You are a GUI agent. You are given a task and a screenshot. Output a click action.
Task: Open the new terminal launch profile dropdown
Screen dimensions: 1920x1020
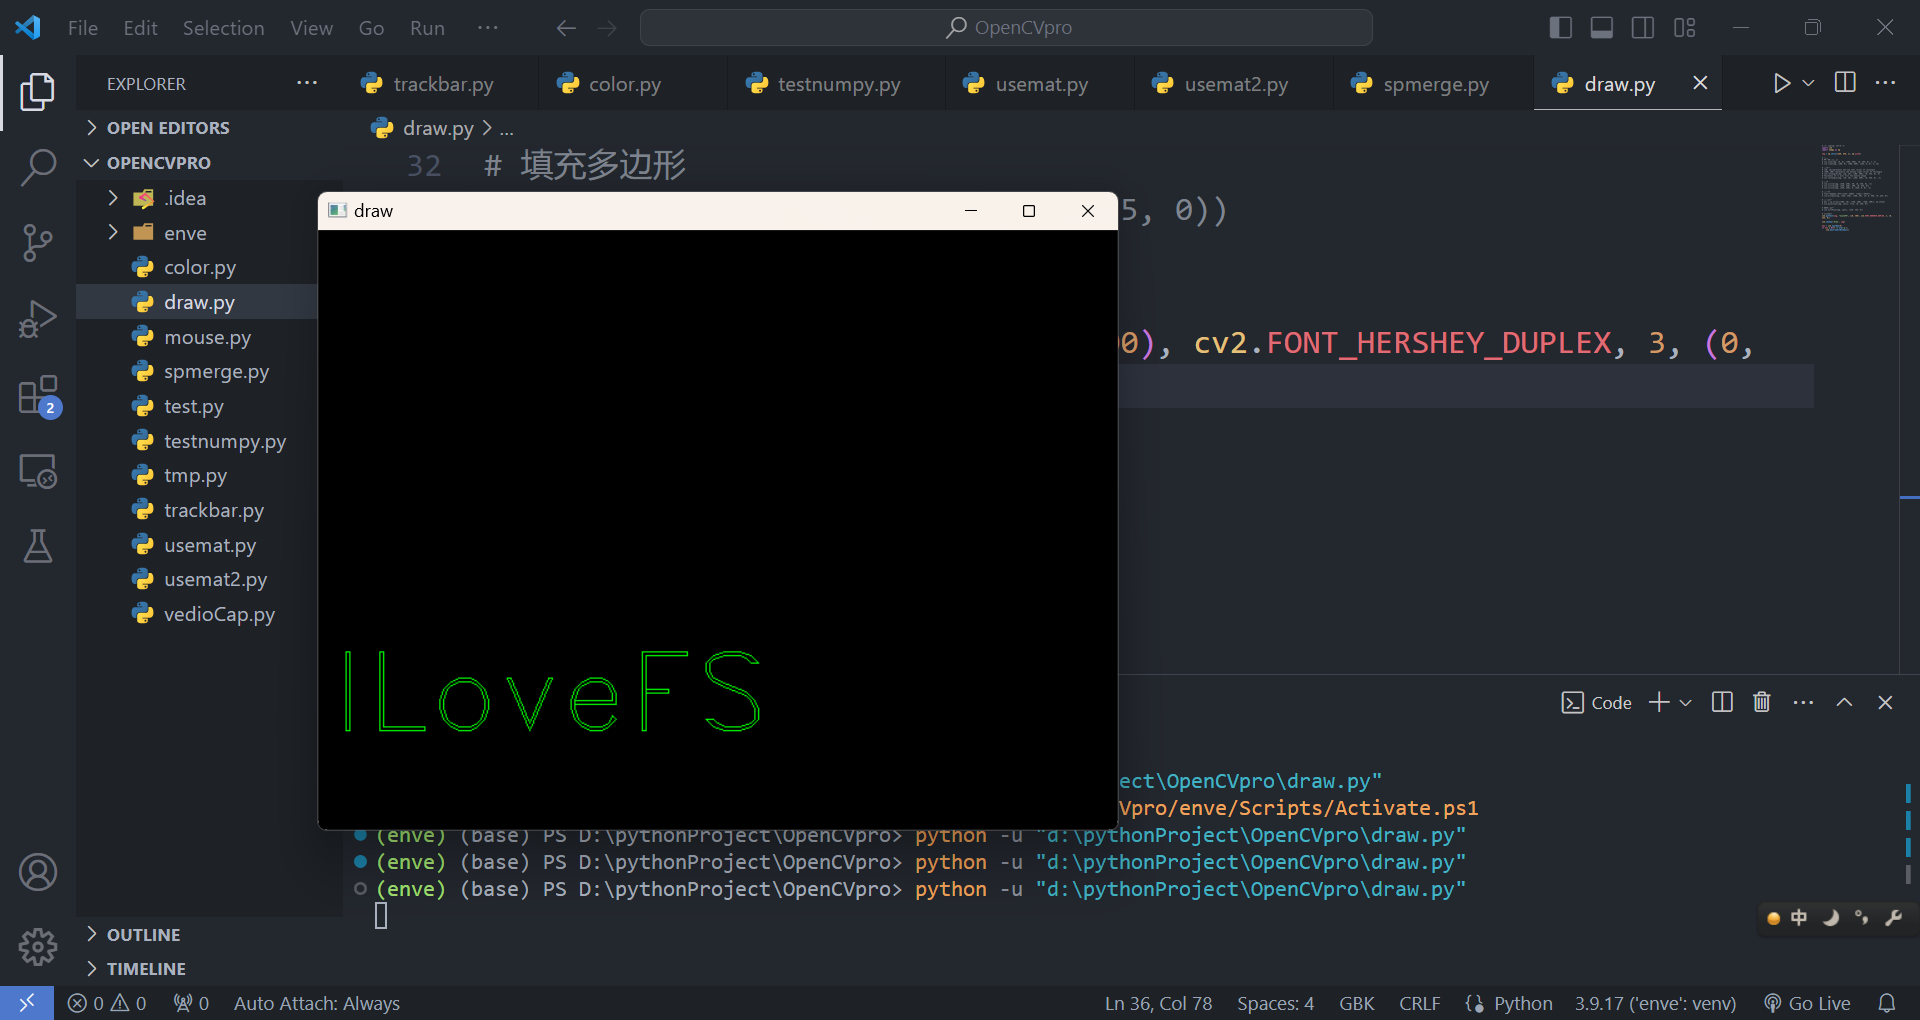[x=1685, y=702]
